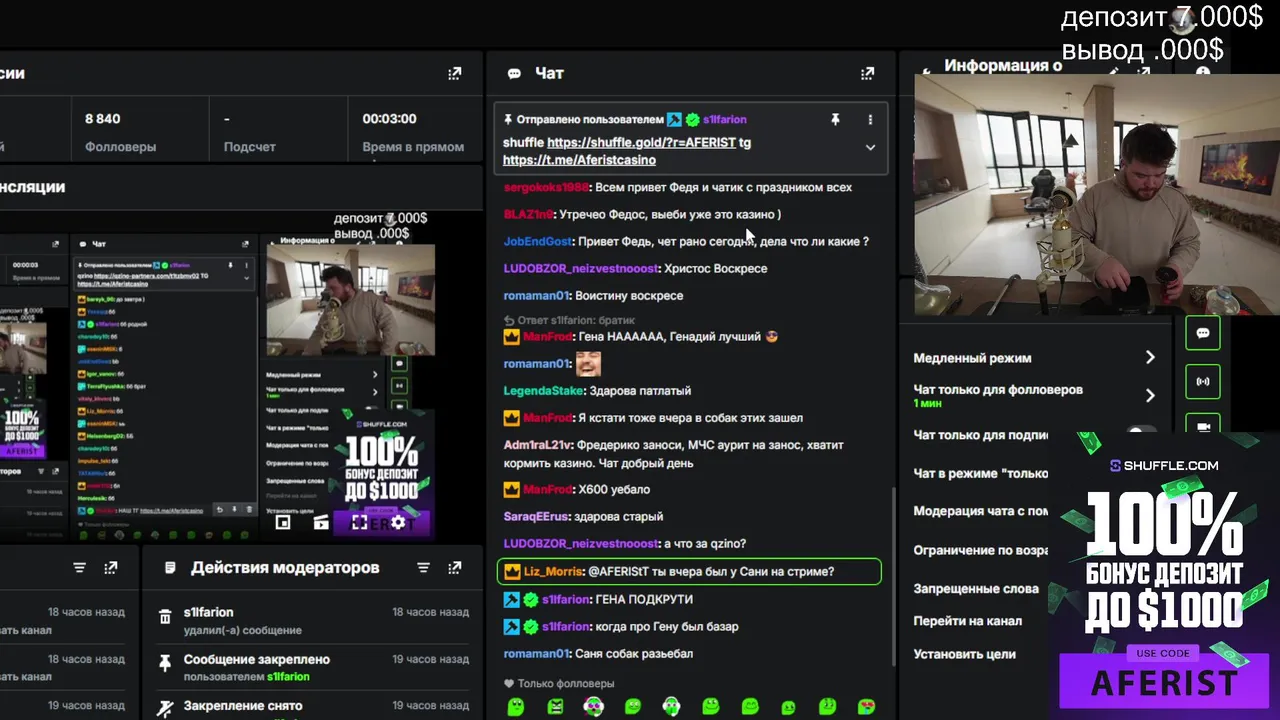This screenshot has height=720, width=1280.
Task: Click moderator sword badge on ГЕНА ПОДКРУТИ message
Action: (511, 599)
